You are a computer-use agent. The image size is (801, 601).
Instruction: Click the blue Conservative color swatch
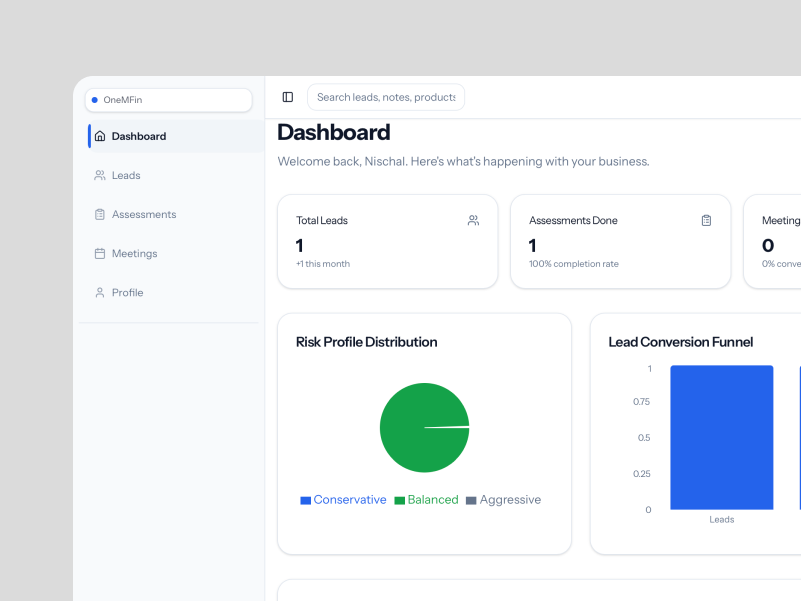(x=306, y=500)
